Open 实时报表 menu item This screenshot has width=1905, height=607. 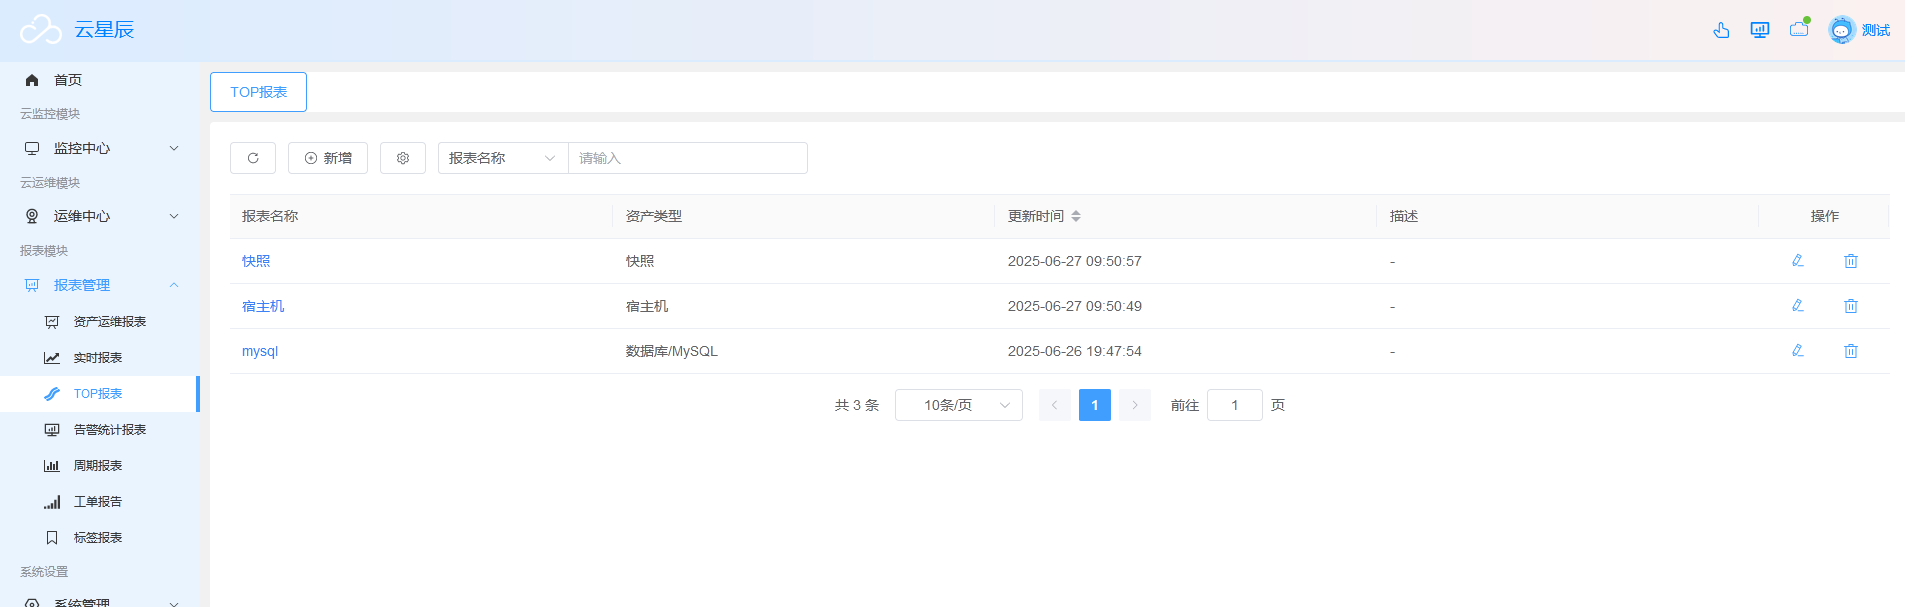(x=100, y=358)
